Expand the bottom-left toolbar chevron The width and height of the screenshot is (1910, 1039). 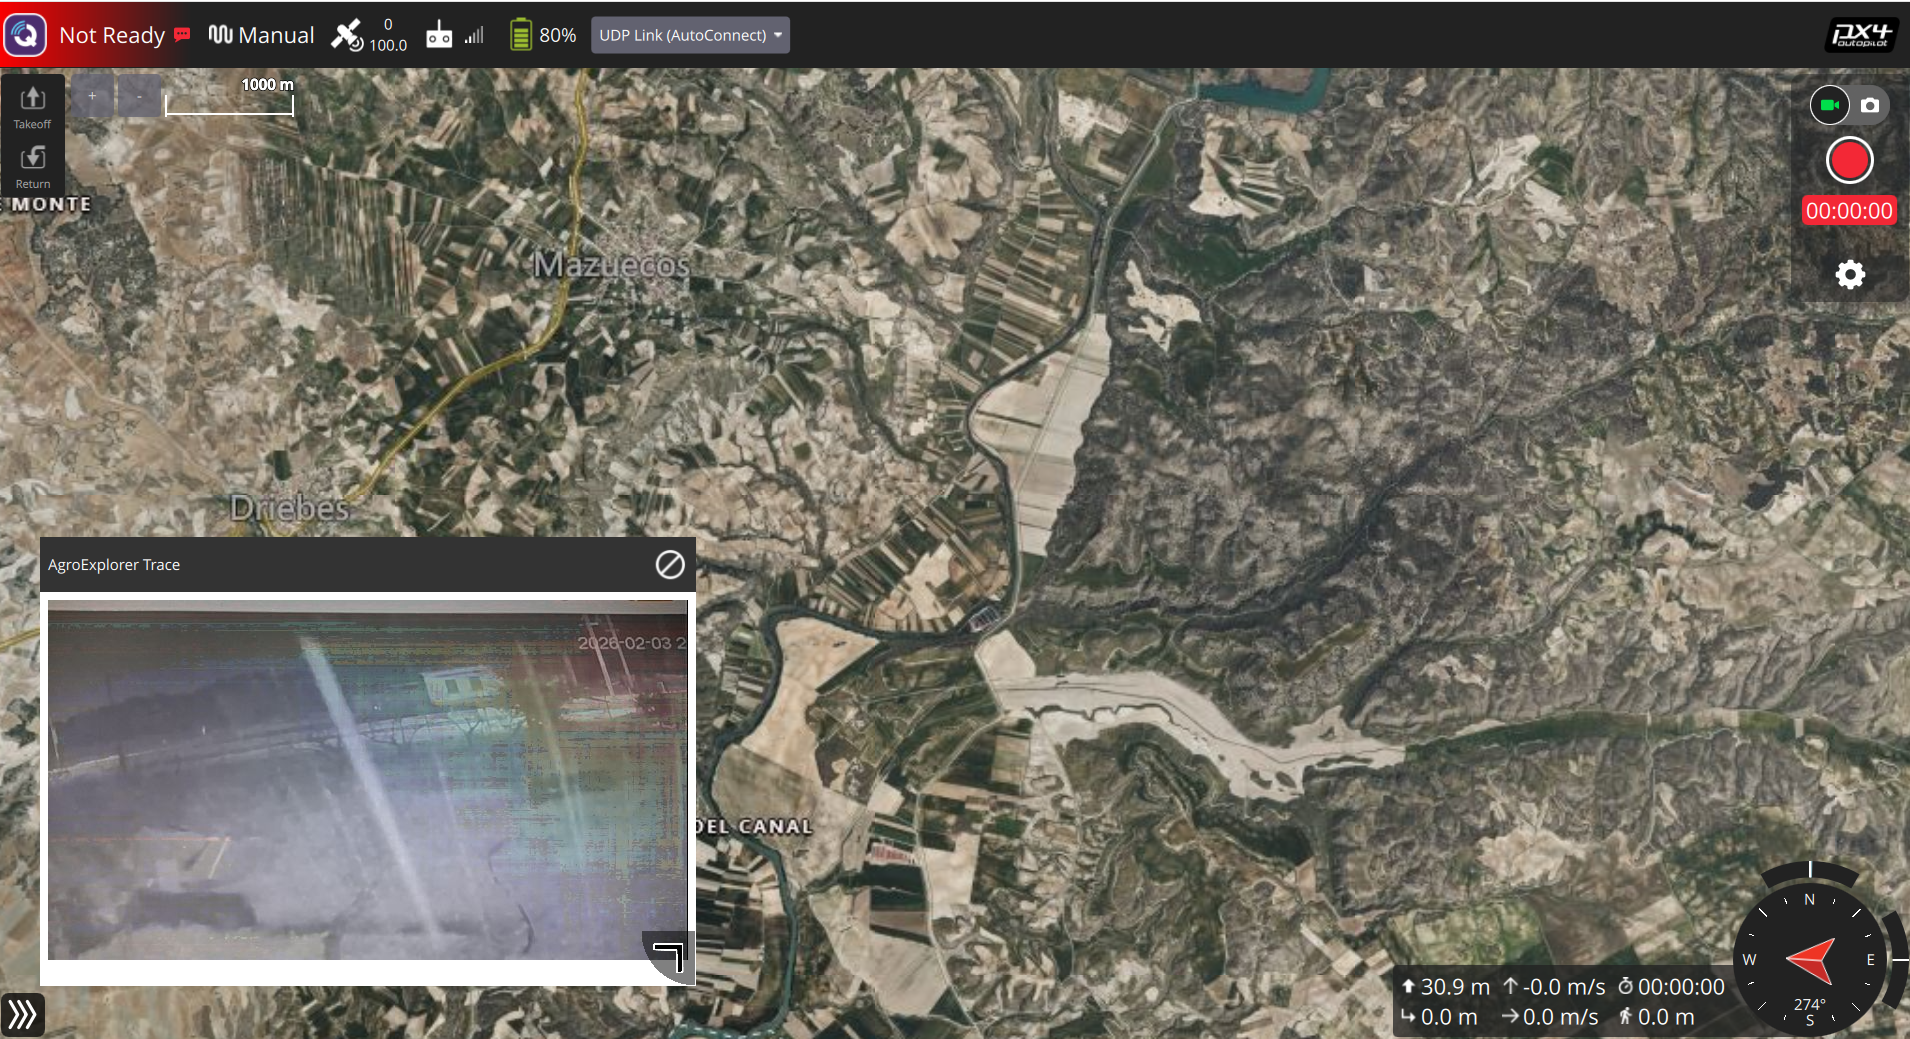pyautogui.click(x=22, y=1014)
